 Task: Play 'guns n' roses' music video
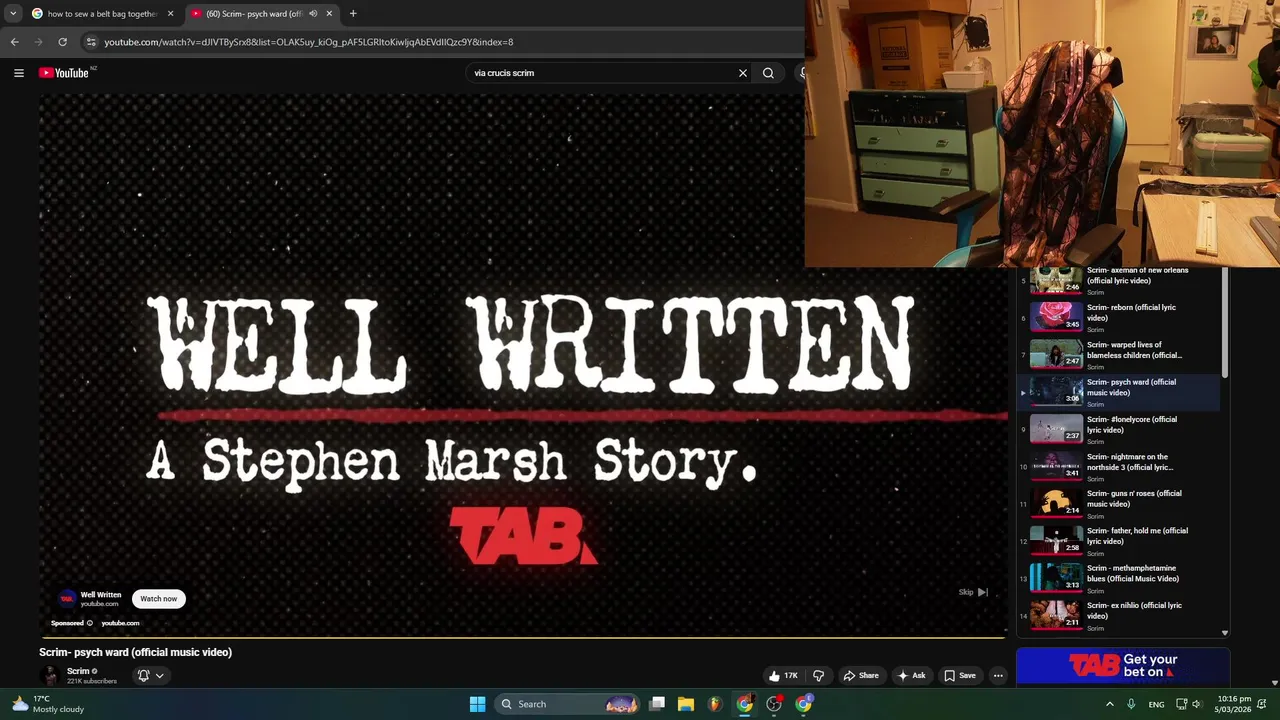click(x=1118, y=504)
